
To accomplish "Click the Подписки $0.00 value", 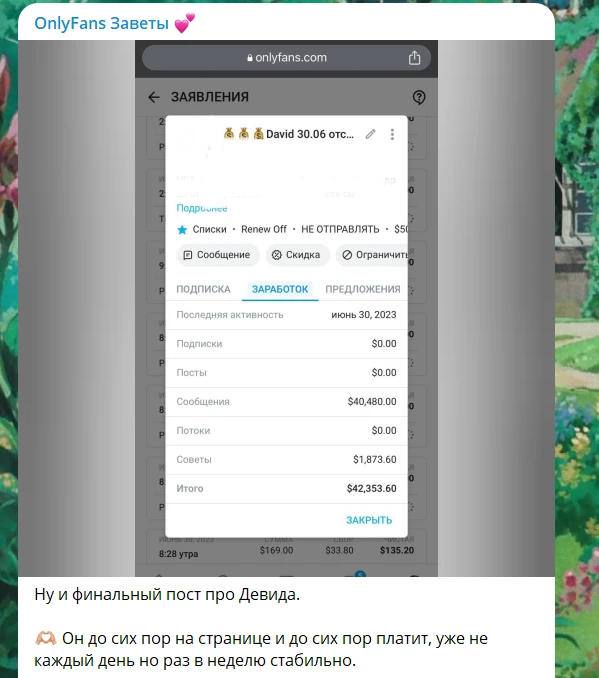I will click(384, 344).
